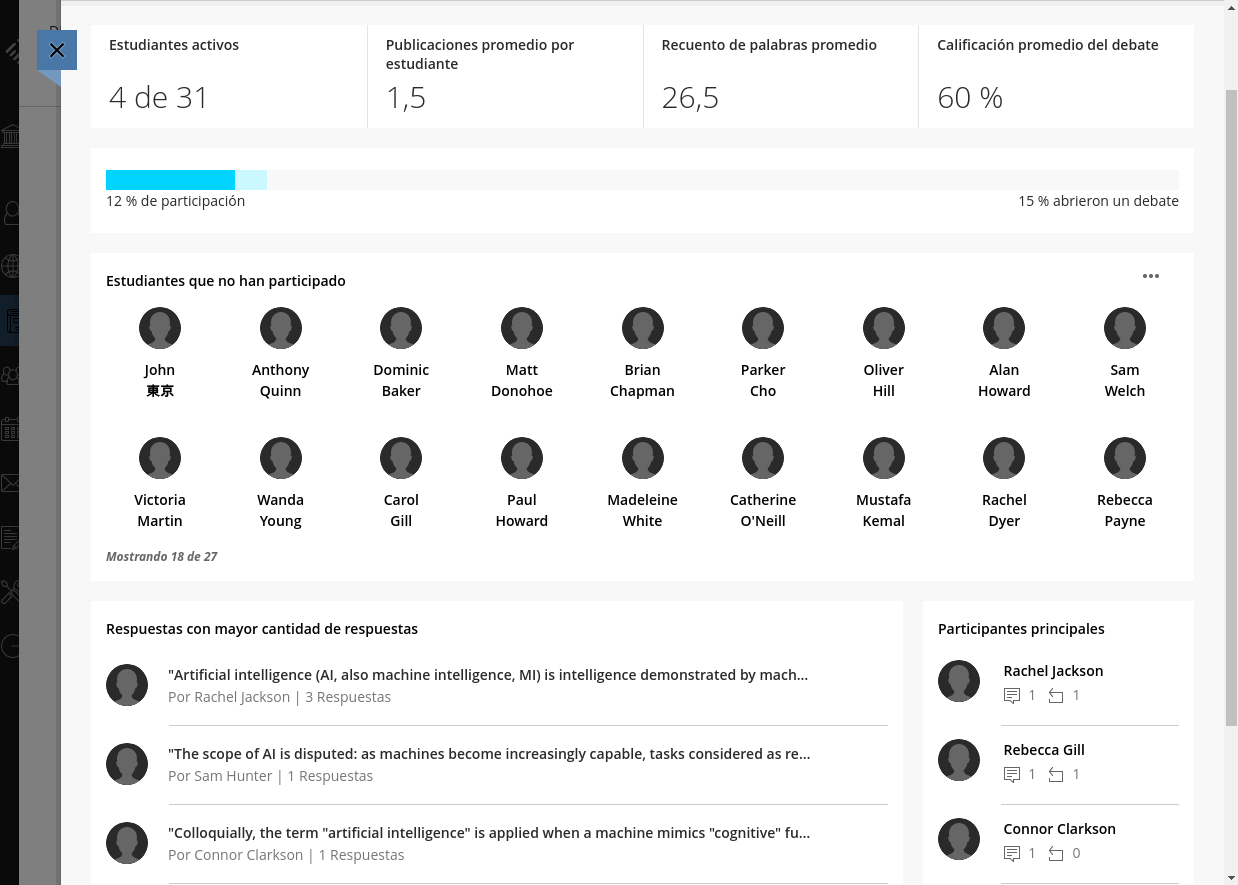Close the discussion analytics panel
1238x885 pixels.
[x=57, y=50]
